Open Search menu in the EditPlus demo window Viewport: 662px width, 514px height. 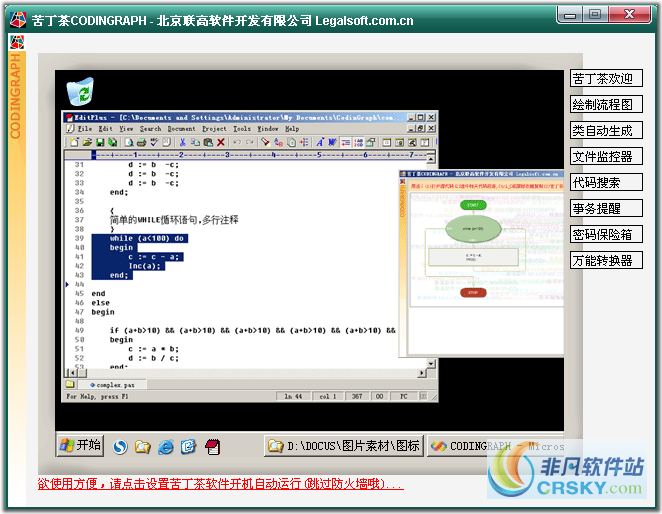tap(150, 129)
